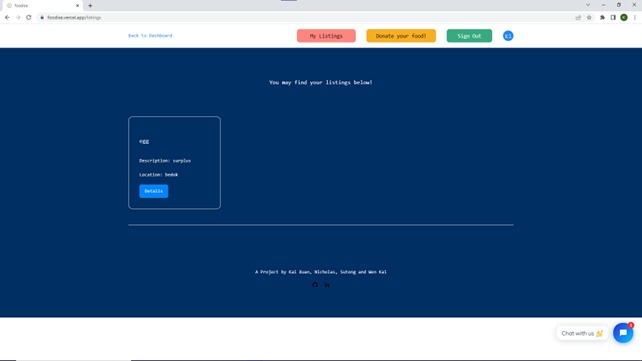The width and height of the screenshot is (642, 361).
Task: Click the address bar URL
Action: pos(74,18)
